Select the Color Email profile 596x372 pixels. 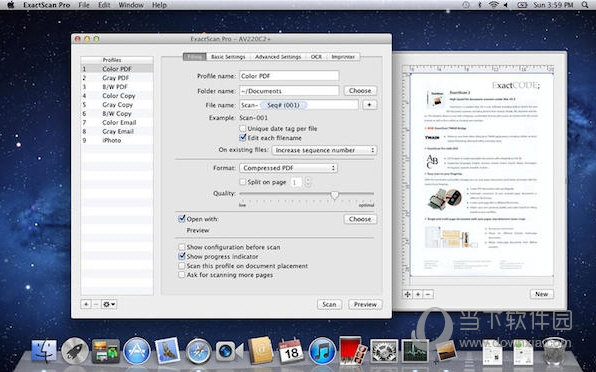pyautogui.click(x=117, y=122)
